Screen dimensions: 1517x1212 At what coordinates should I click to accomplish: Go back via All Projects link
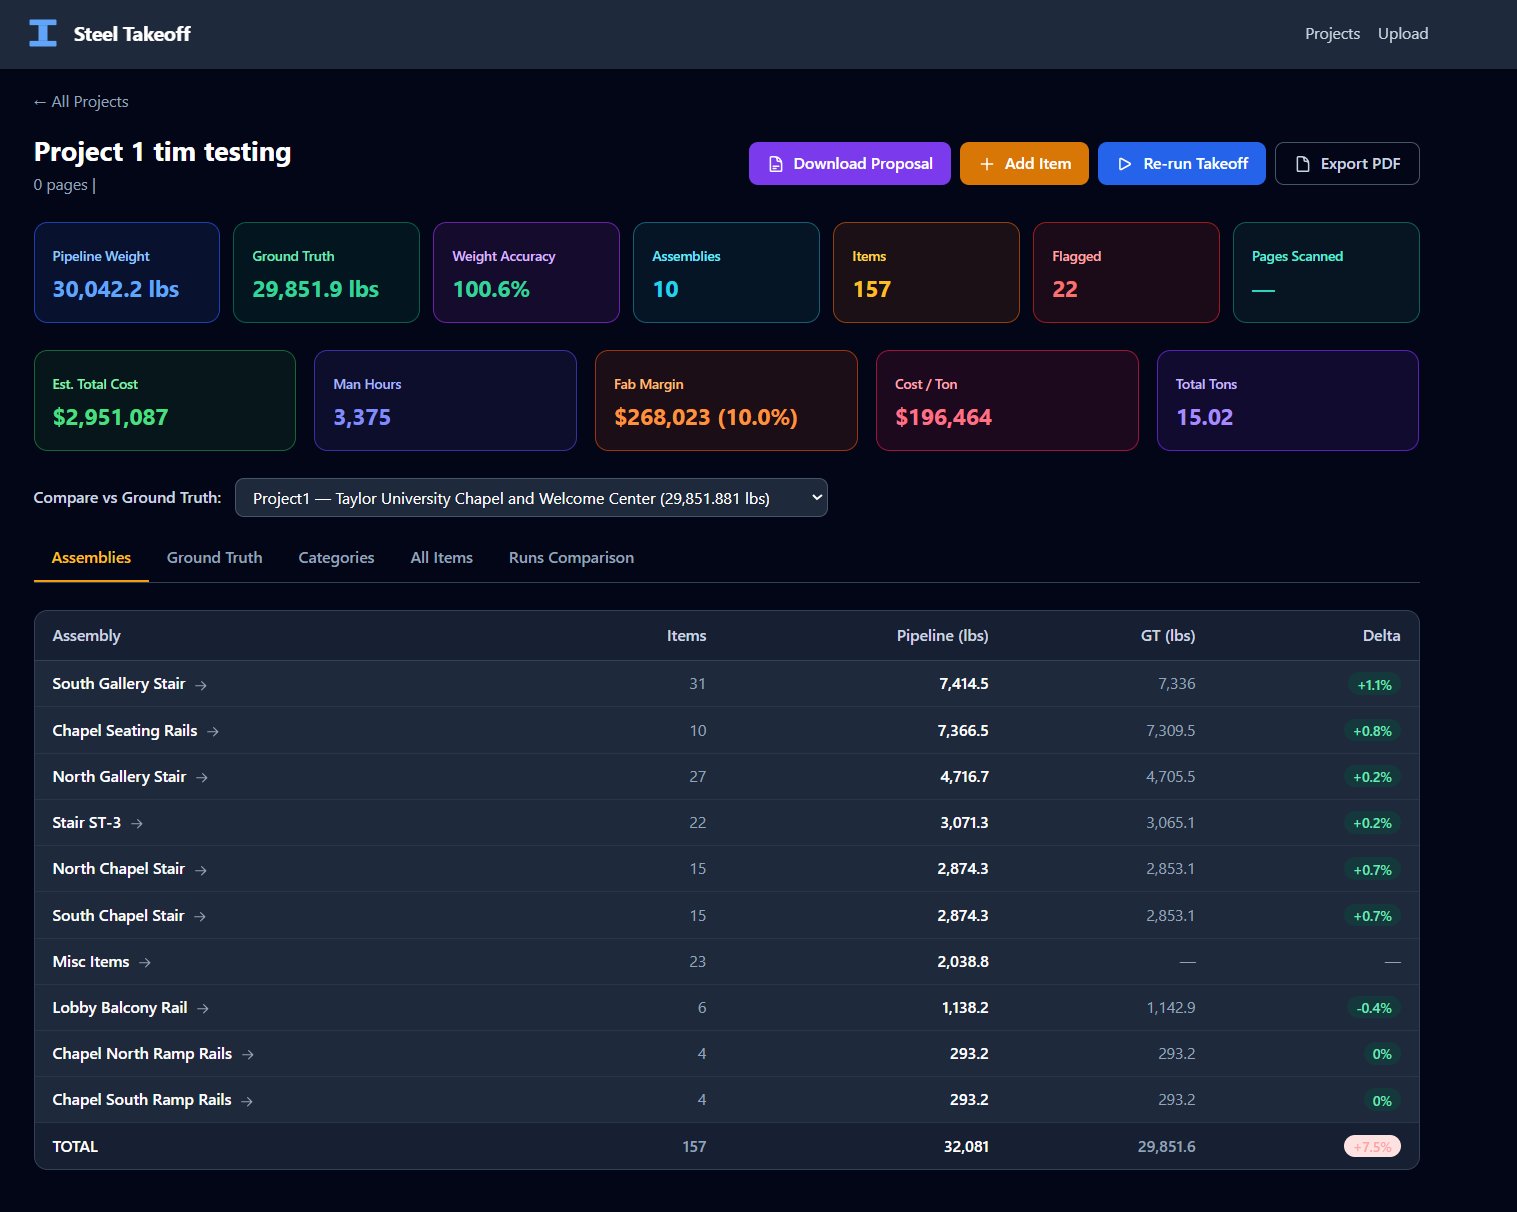[x=81, y=102]
